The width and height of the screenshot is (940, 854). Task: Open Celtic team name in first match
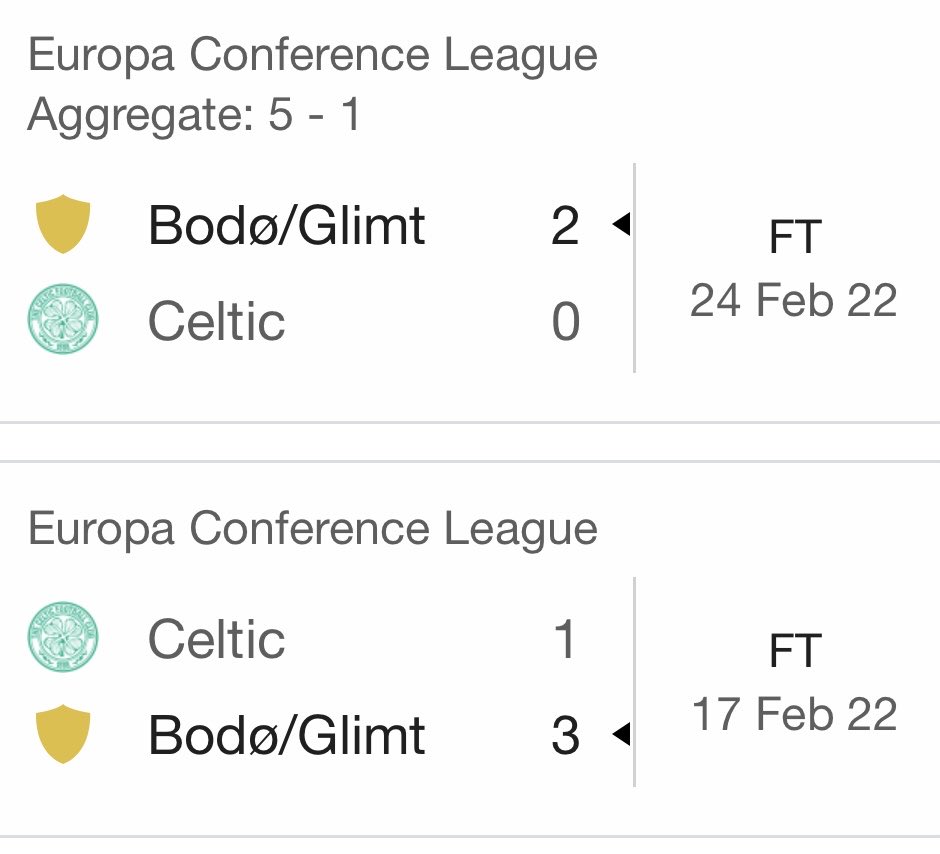click(216, 321)
